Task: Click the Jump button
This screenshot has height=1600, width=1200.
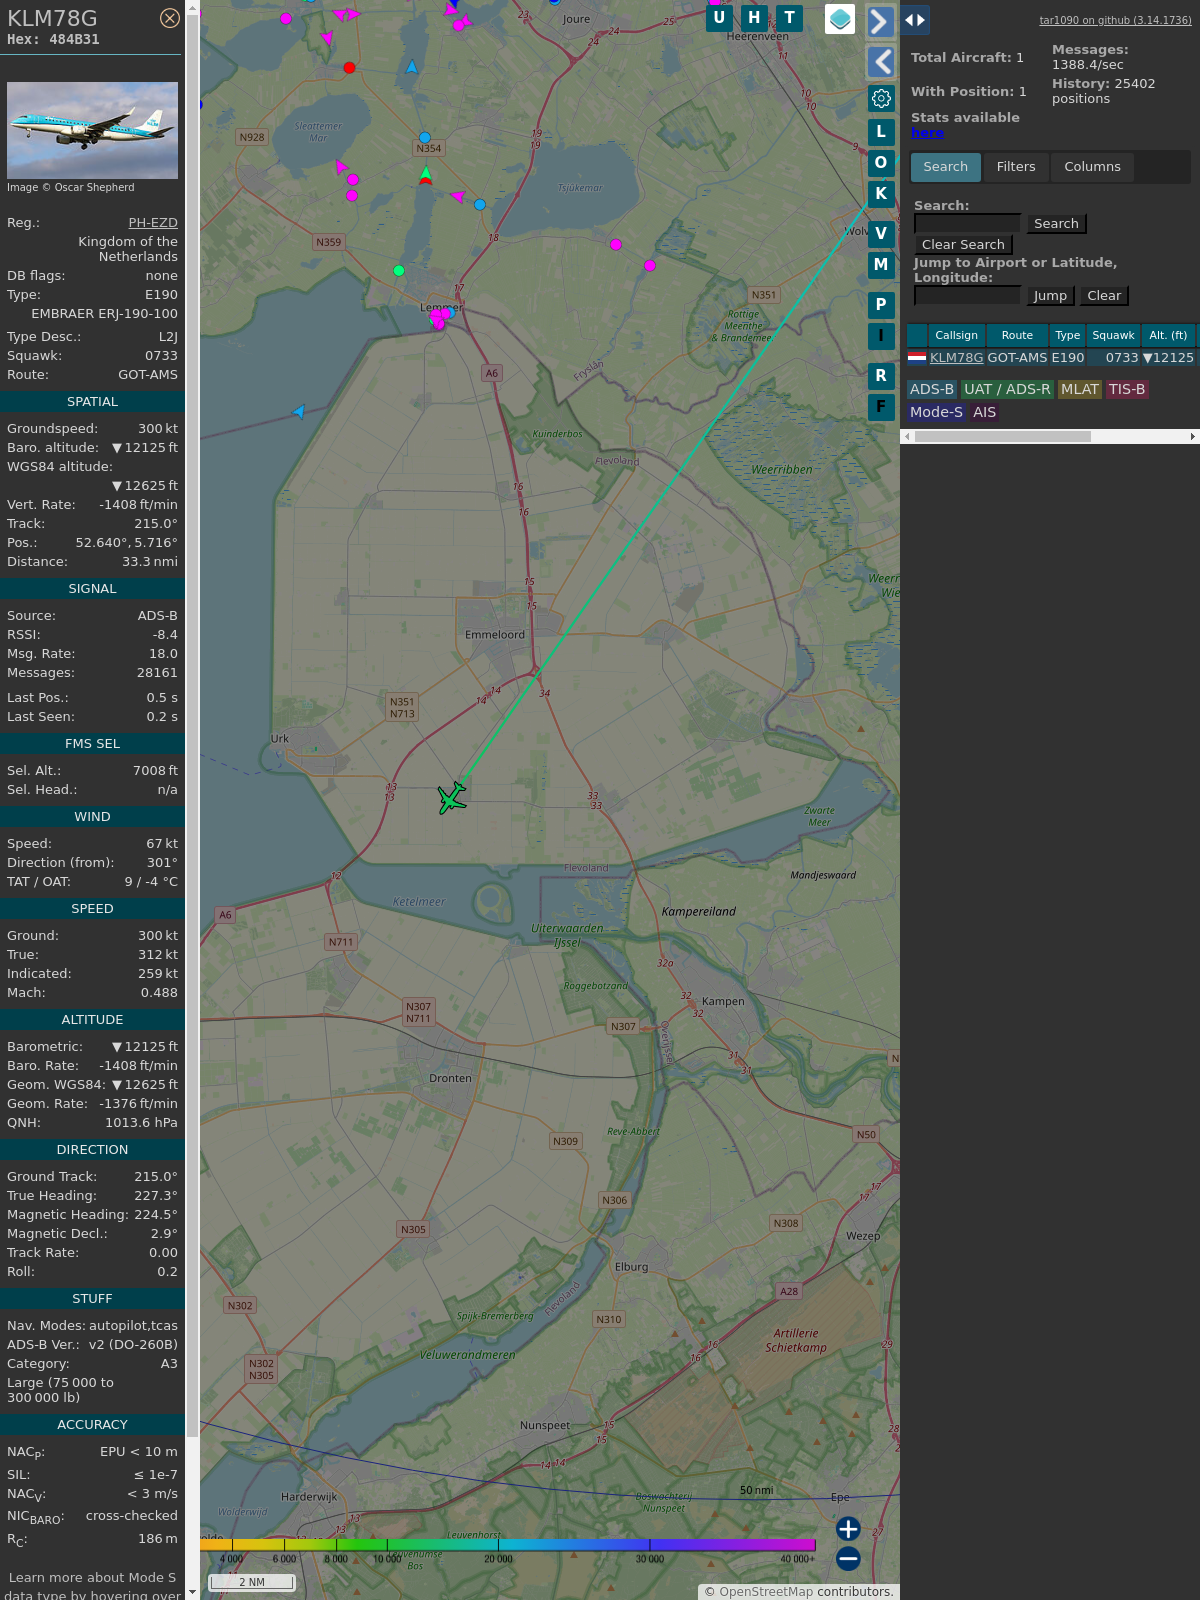Action: coord(1050,296)
